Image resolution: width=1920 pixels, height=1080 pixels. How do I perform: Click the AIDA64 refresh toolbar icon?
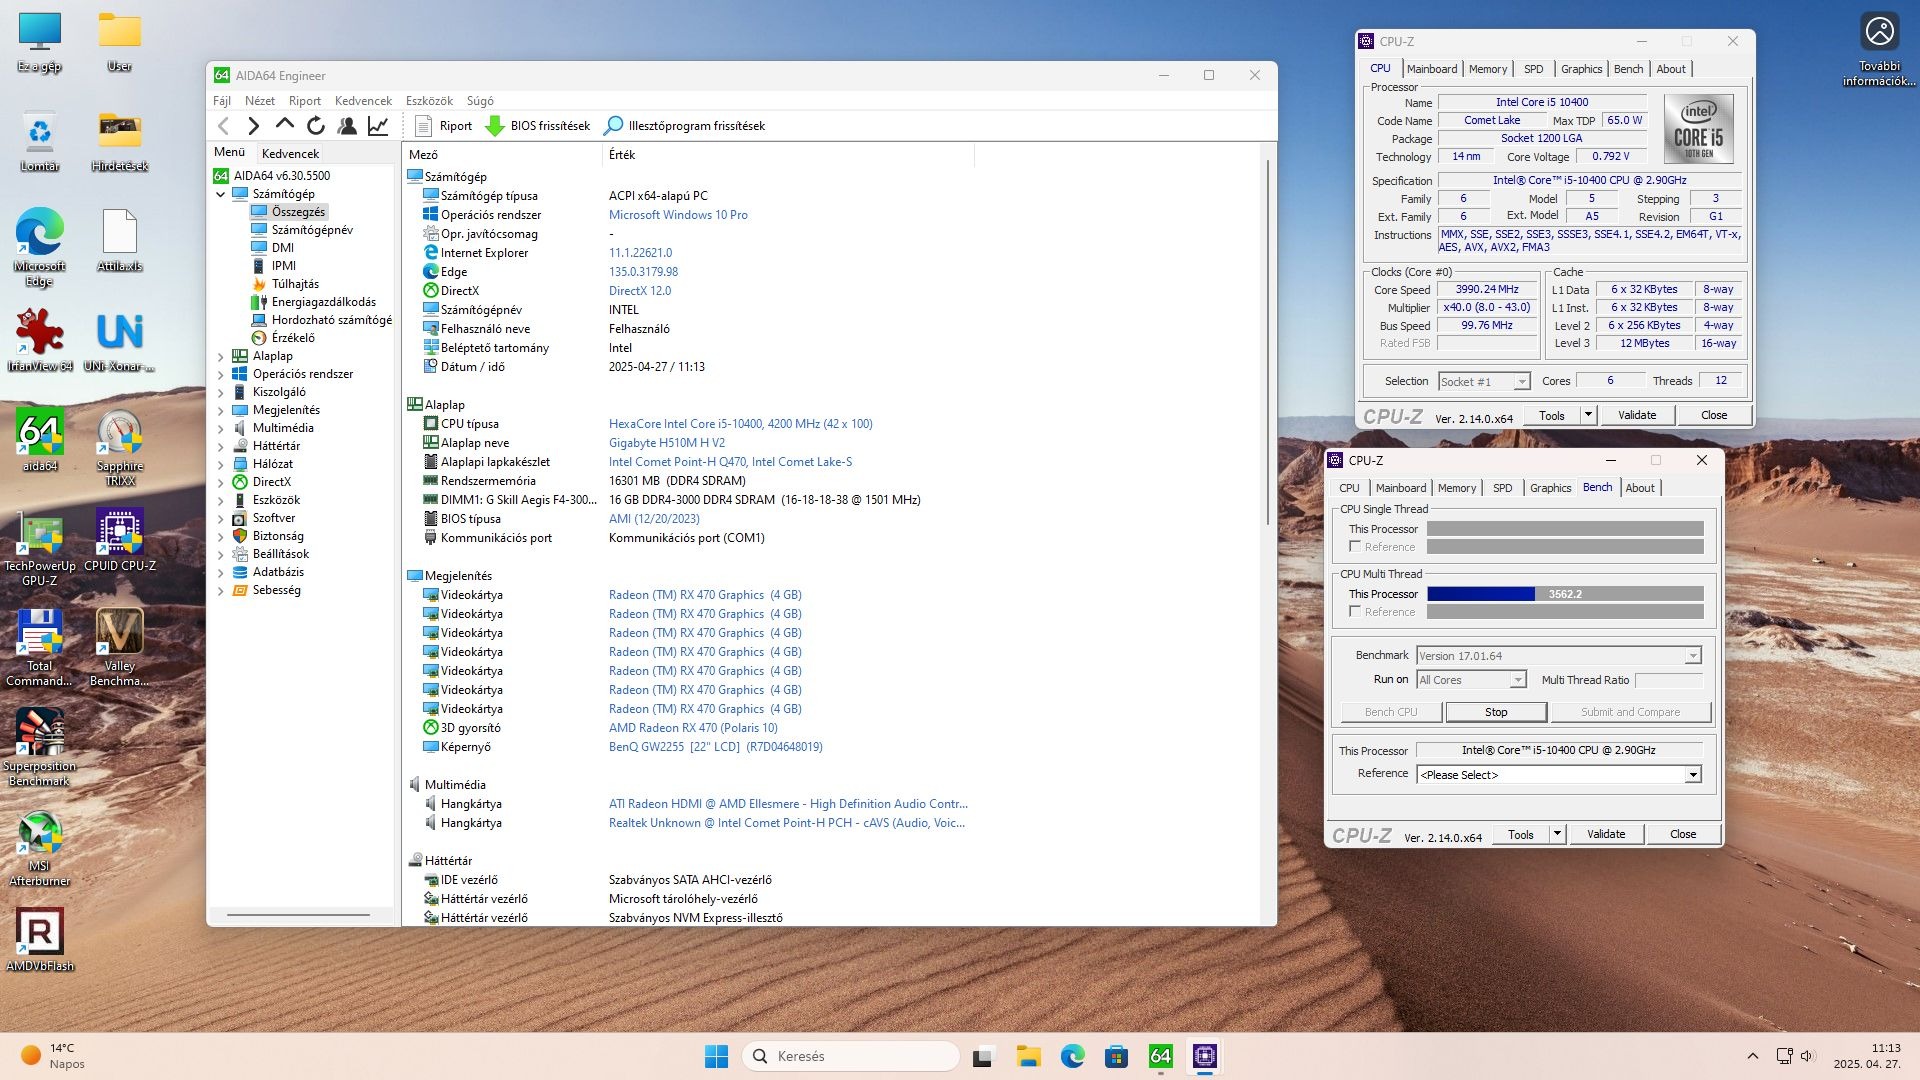(316, 126)
